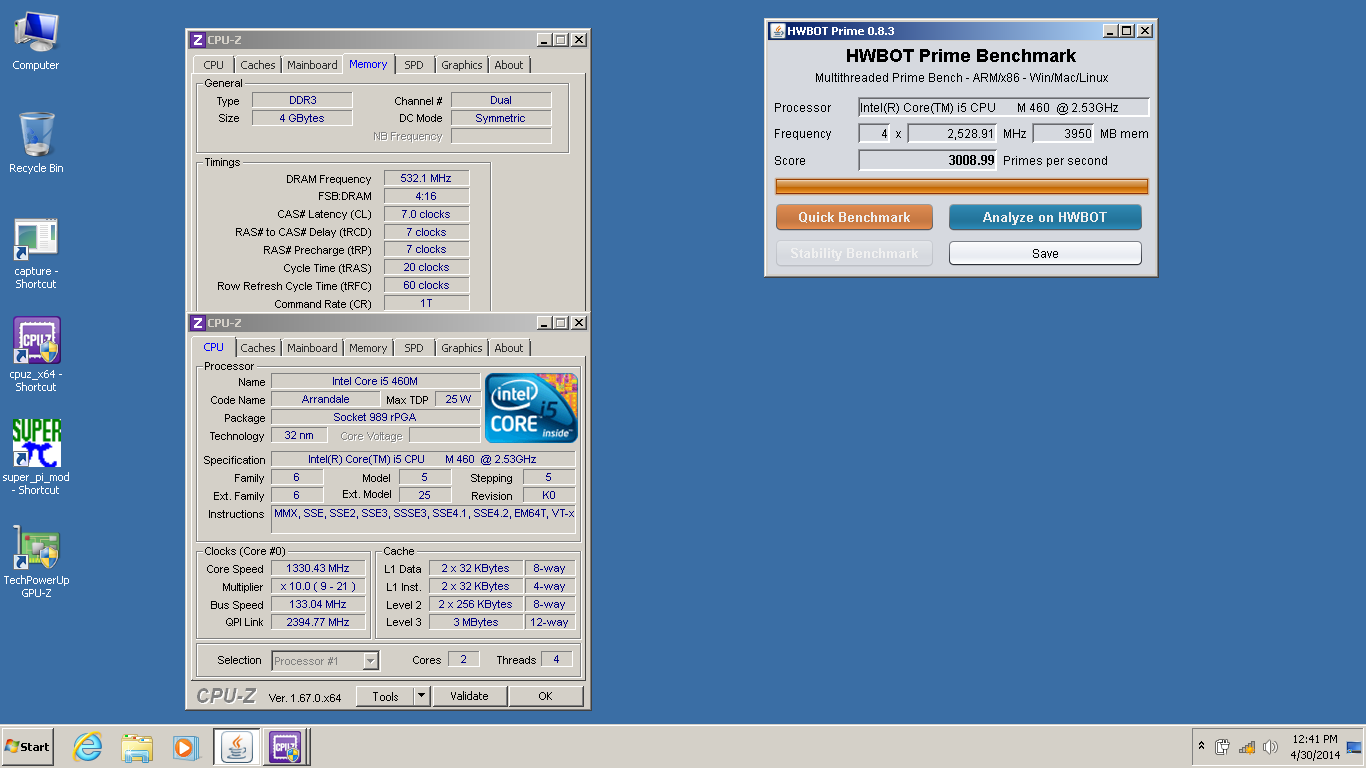
Task: Open the Start menu
Action: (x=27, y=746)
